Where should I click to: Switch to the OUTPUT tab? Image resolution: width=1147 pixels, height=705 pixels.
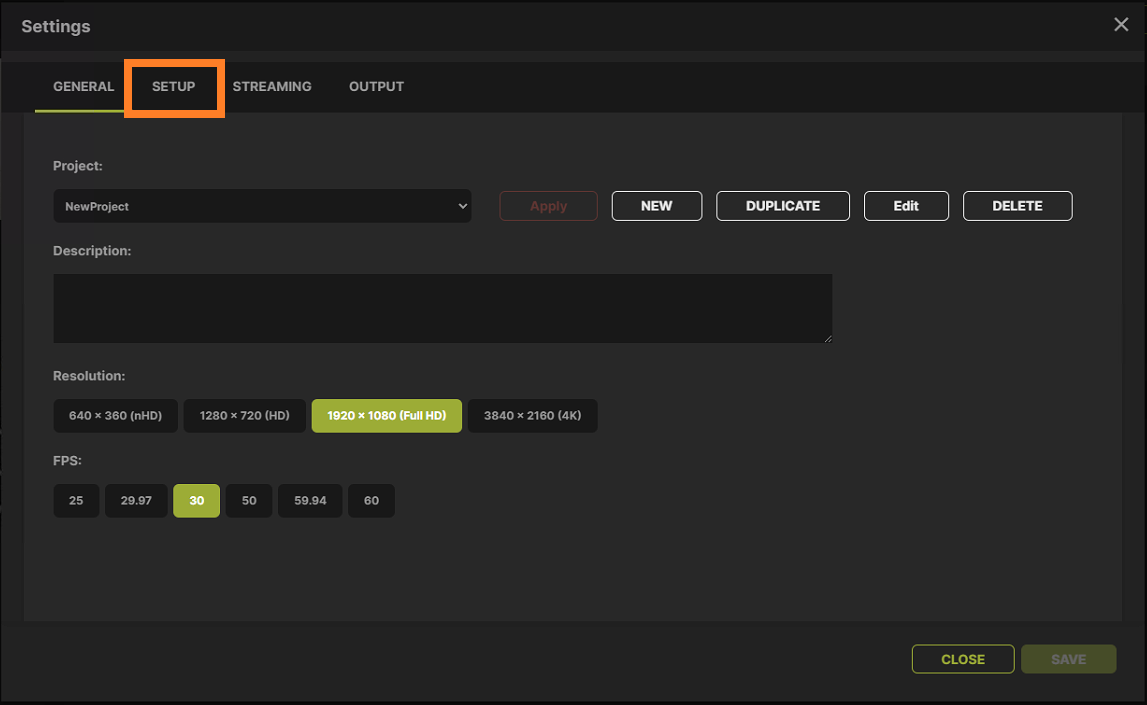click(376, 87)
